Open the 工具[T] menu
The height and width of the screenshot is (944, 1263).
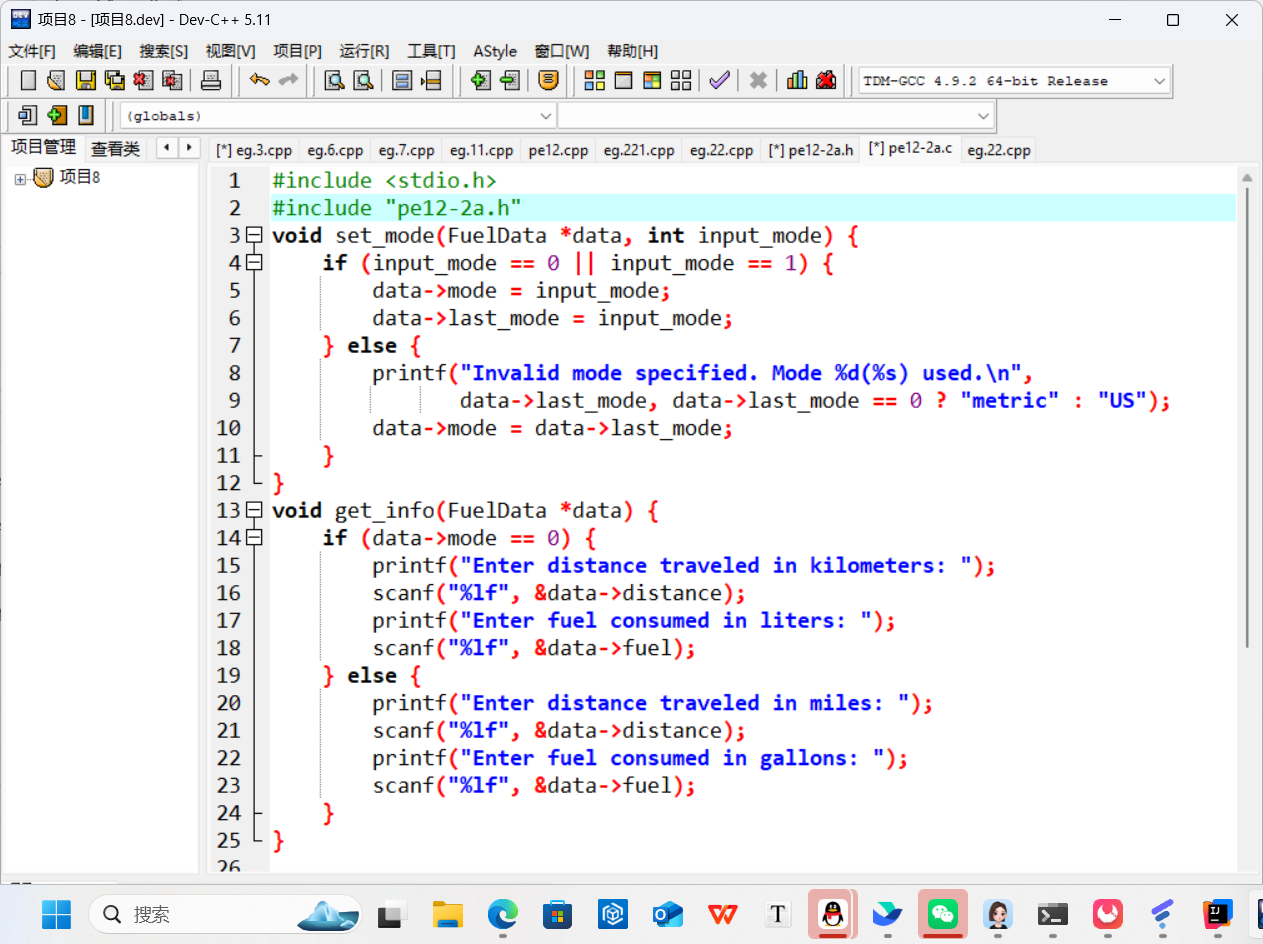click(x=431, y=51)
